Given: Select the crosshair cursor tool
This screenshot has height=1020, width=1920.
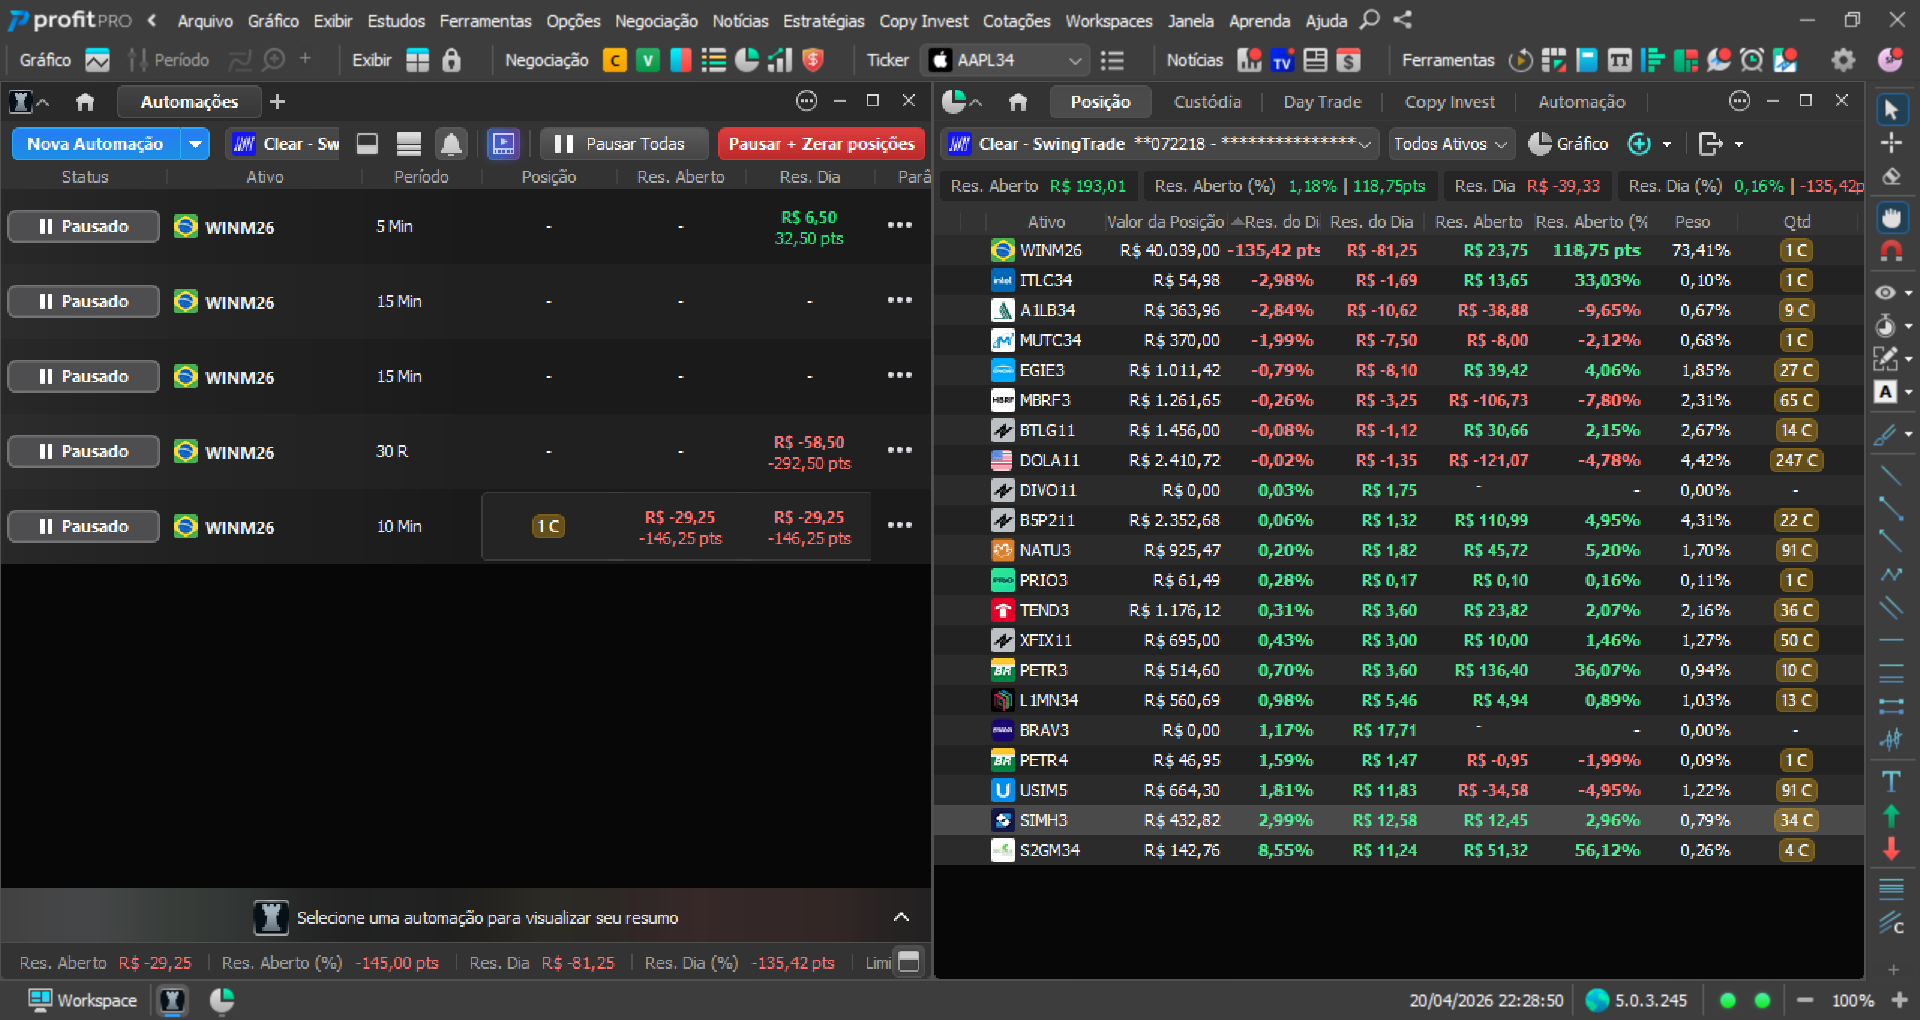Looking at the screenshot, I should [1891, 143].
